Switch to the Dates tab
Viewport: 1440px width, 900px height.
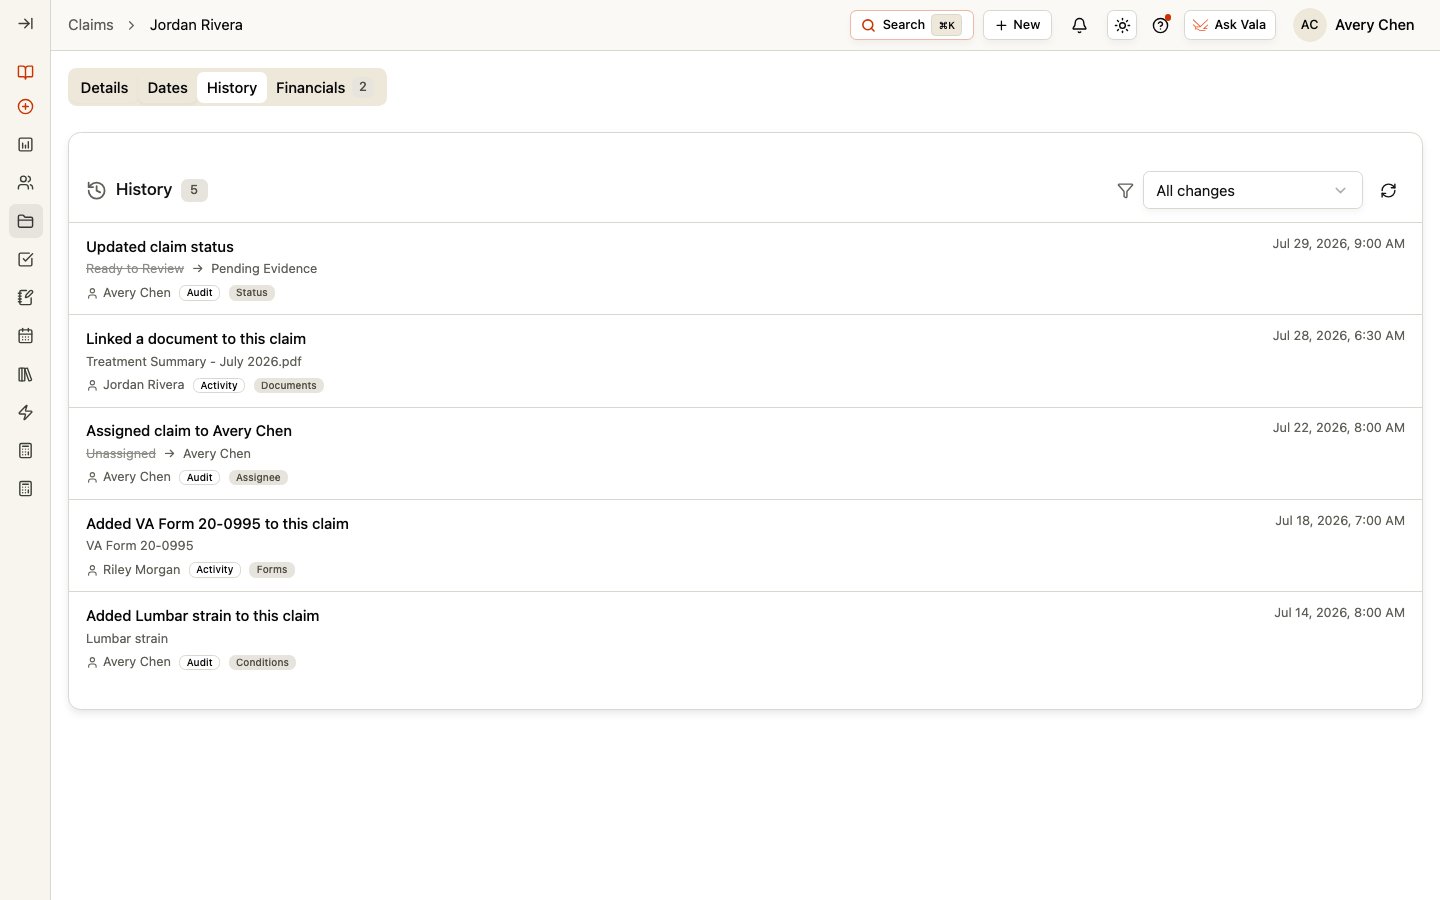click(x=167, y=88)
